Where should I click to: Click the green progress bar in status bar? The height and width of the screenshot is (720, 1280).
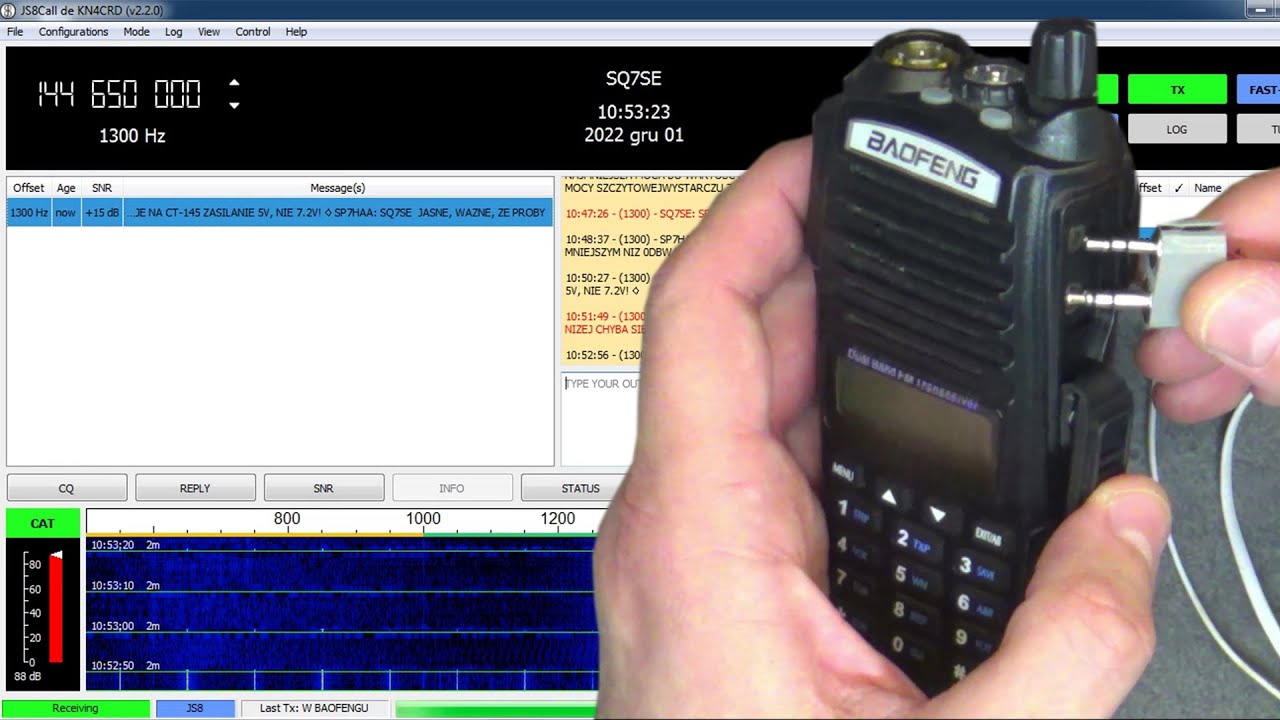coord(496,708)
